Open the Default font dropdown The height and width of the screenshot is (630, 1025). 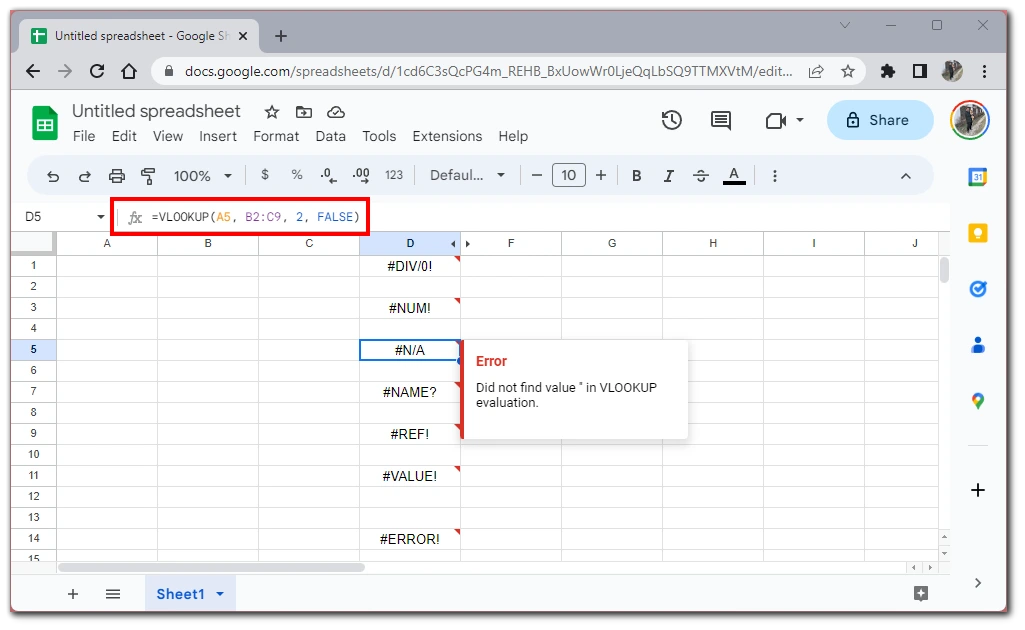click(467, 176)
